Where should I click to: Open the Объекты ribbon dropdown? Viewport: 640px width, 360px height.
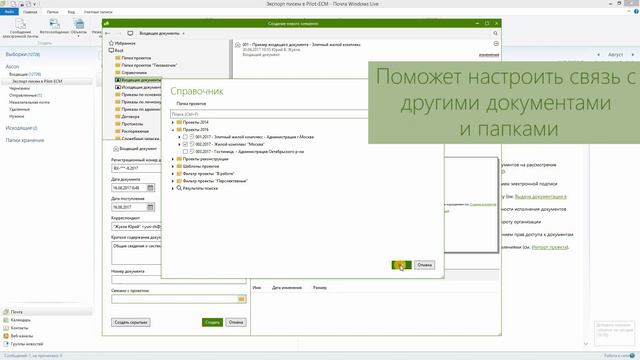(x=79, y=28)
